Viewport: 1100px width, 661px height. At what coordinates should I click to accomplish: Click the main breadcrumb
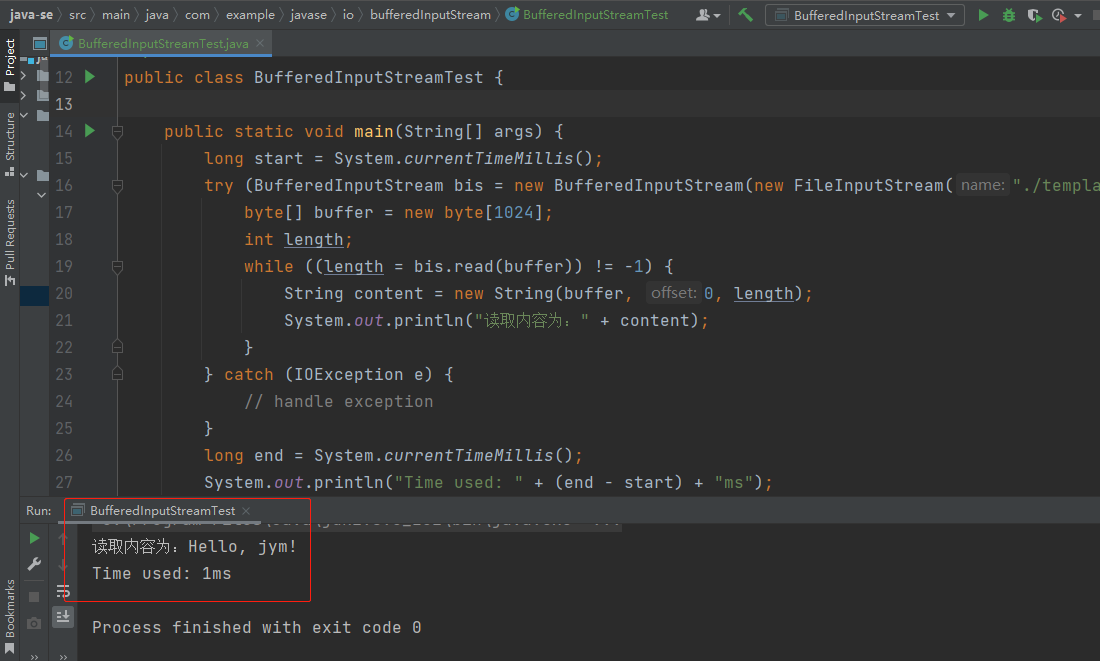coord(116,15)
